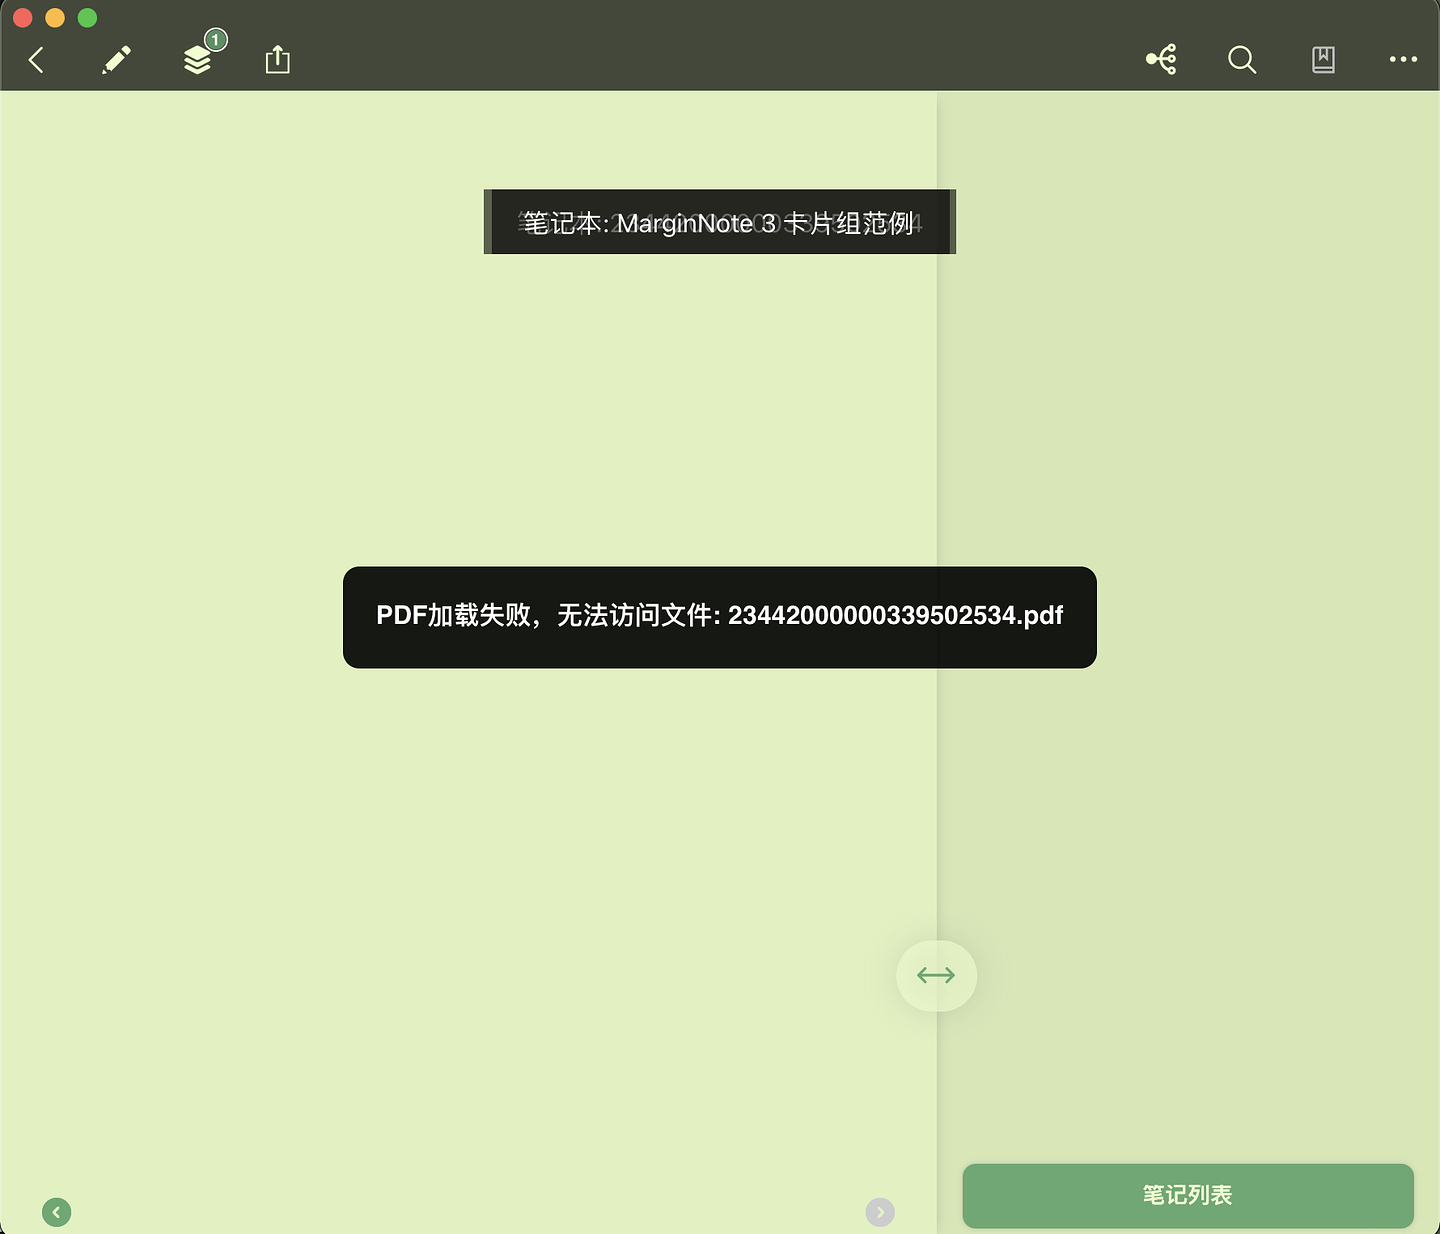Viewport: 1440px width, 1234px height.
Task: Maximize the window with green button
Action: click(87, 17)
